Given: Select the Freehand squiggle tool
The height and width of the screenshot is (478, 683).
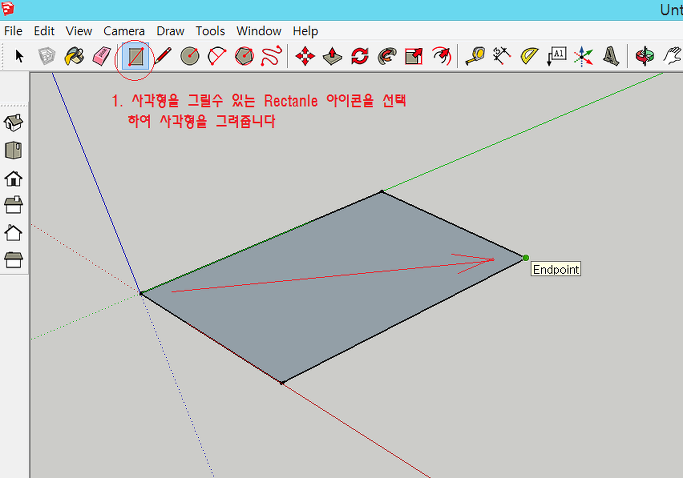Looking at the screenshot, I should click(x=271, y=56).
